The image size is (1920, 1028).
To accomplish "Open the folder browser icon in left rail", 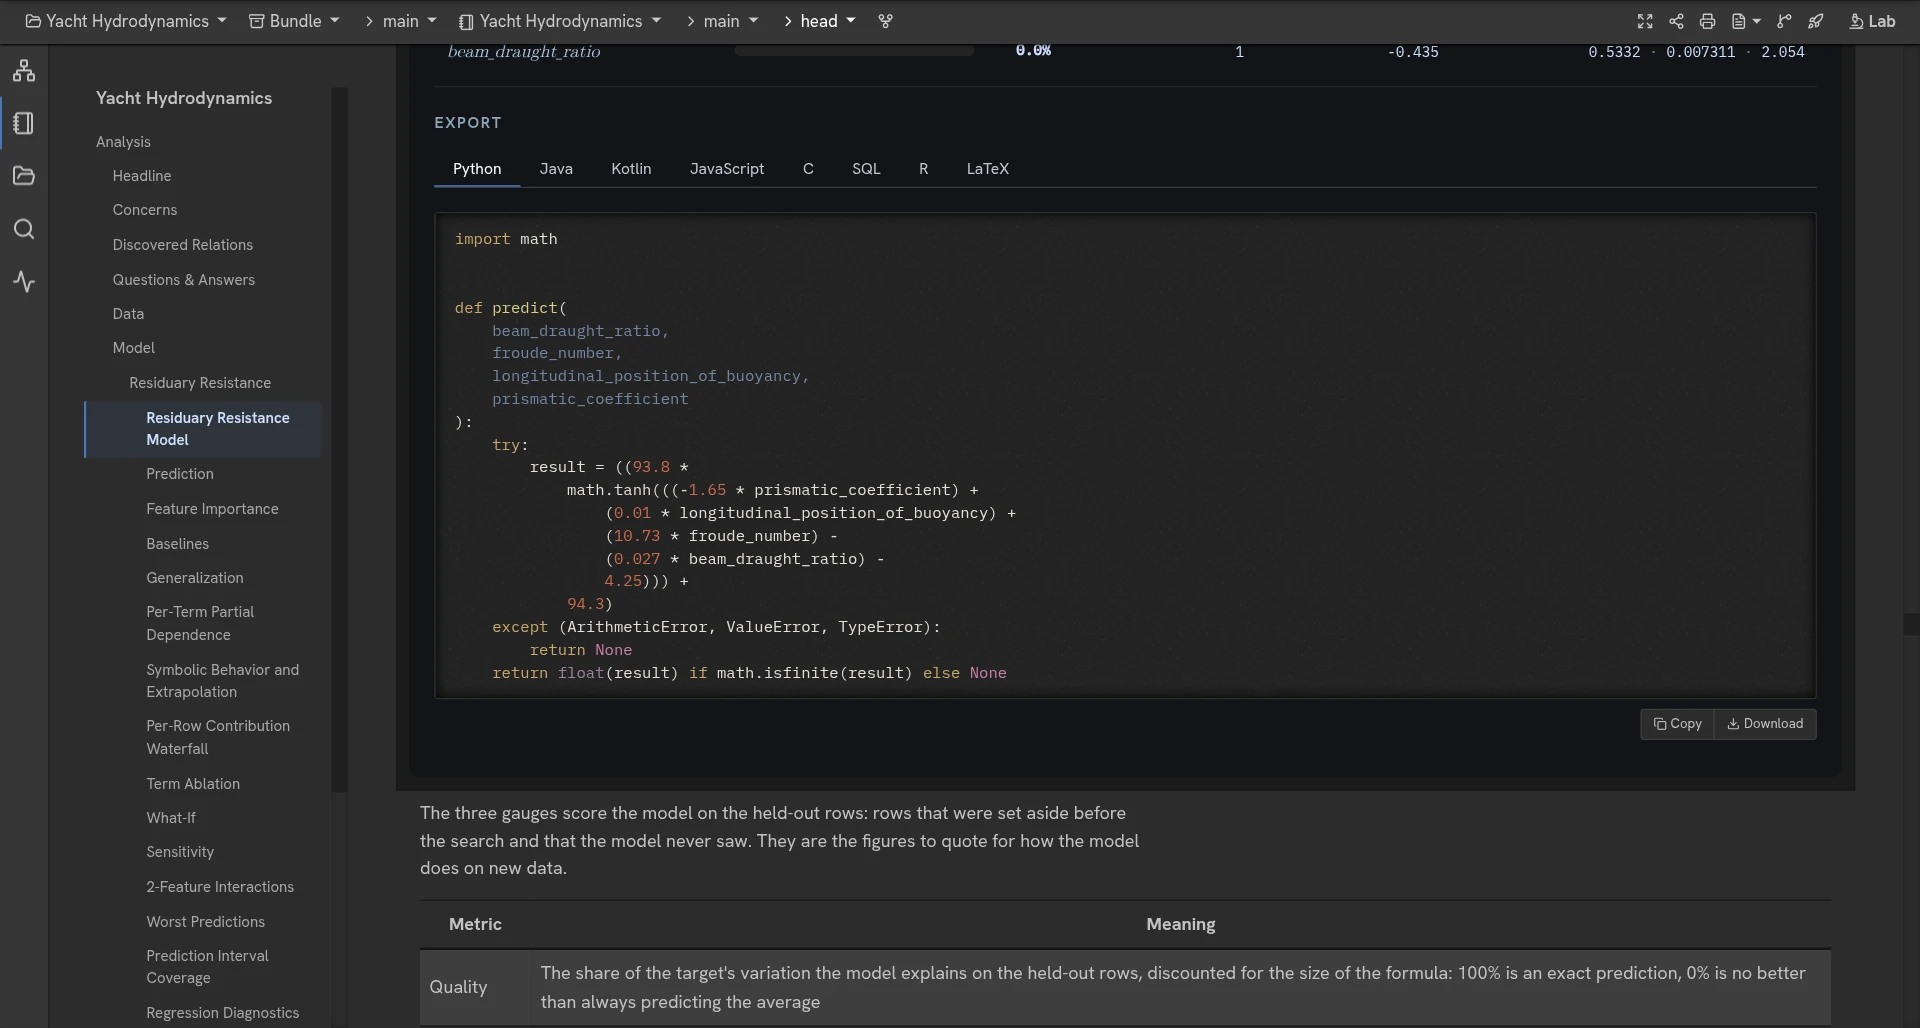I will (x=24, y=176).
